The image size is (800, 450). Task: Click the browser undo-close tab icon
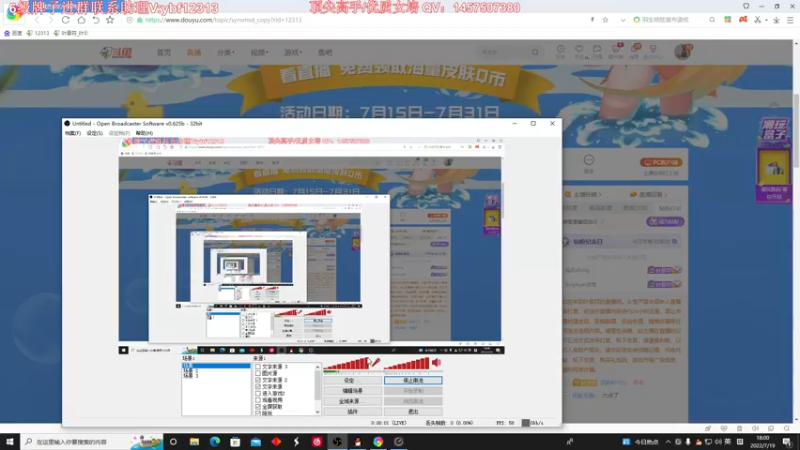pos(96,20)
